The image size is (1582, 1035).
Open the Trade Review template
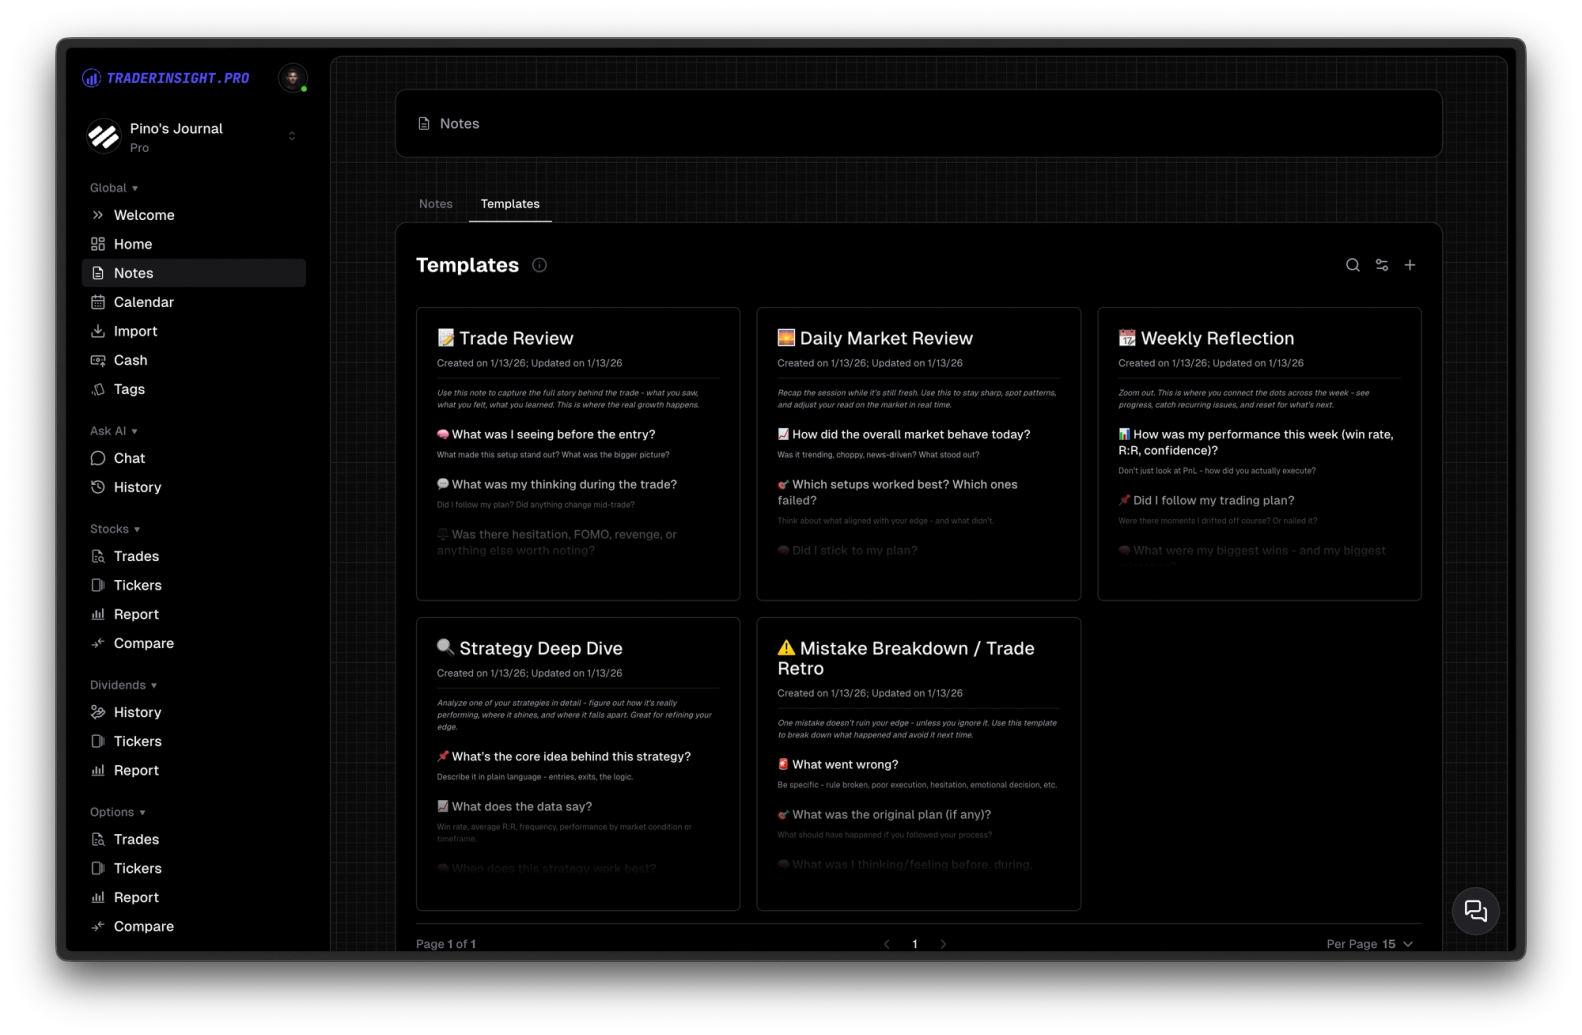(578, 454)
